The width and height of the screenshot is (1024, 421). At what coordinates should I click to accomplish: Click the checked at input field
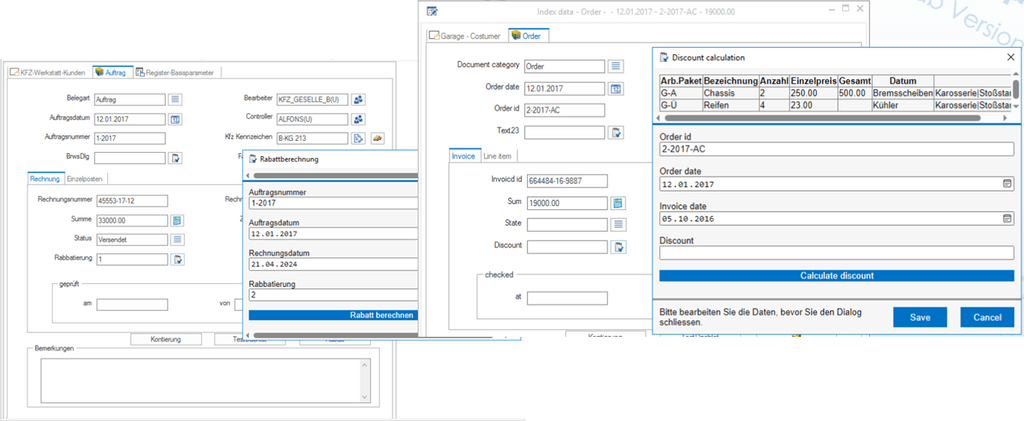568,298
